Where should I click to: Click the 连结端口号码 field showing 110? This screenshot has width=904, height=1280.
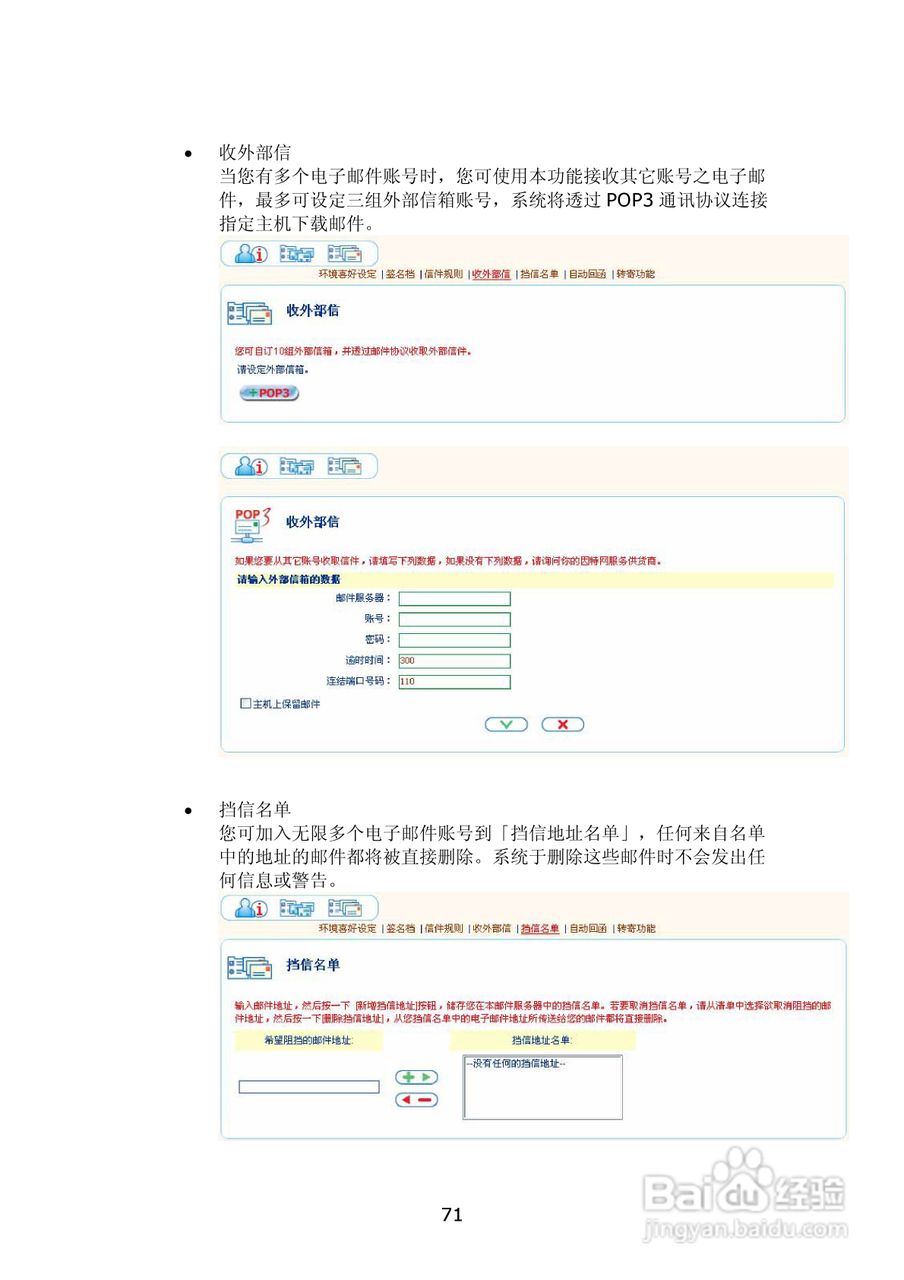pyautogui.click(x=454, y=682)
